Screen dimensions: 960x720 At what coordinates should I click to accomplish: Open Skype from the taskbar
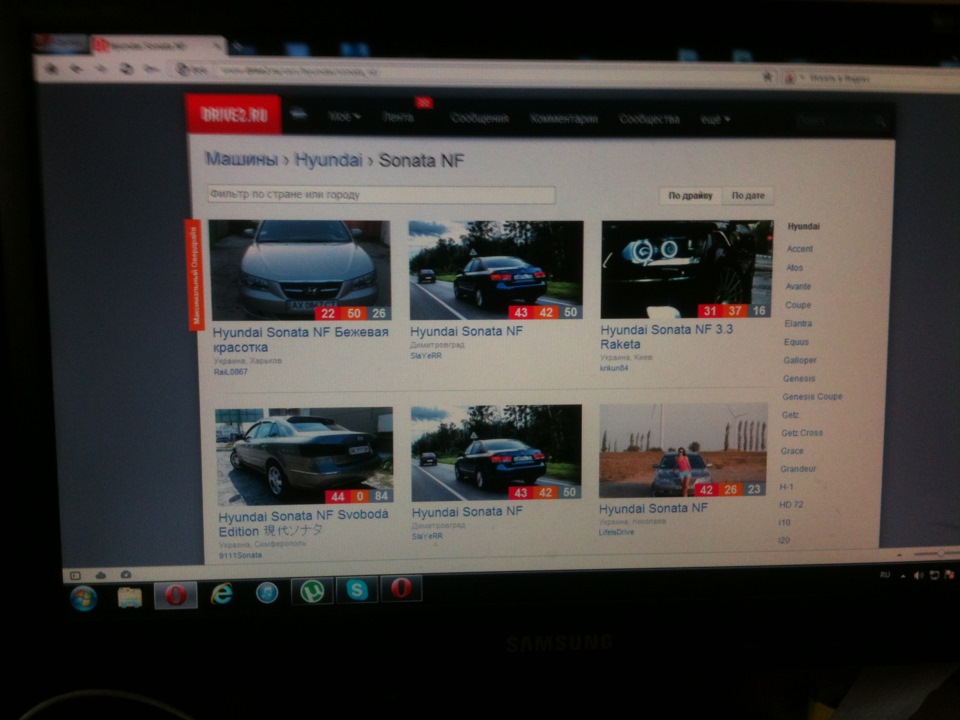pyautogui.click(x=357, y=590)
